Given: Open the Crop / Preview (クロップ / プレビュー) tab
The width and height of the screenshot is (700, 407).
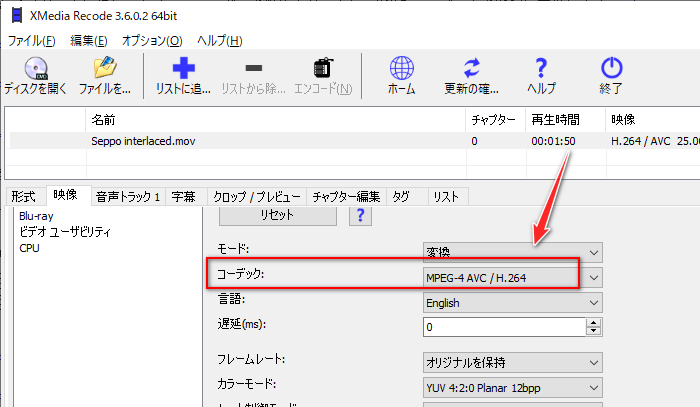Looking at the screenshot, I should pyautogui.click(x=257, y=196).
